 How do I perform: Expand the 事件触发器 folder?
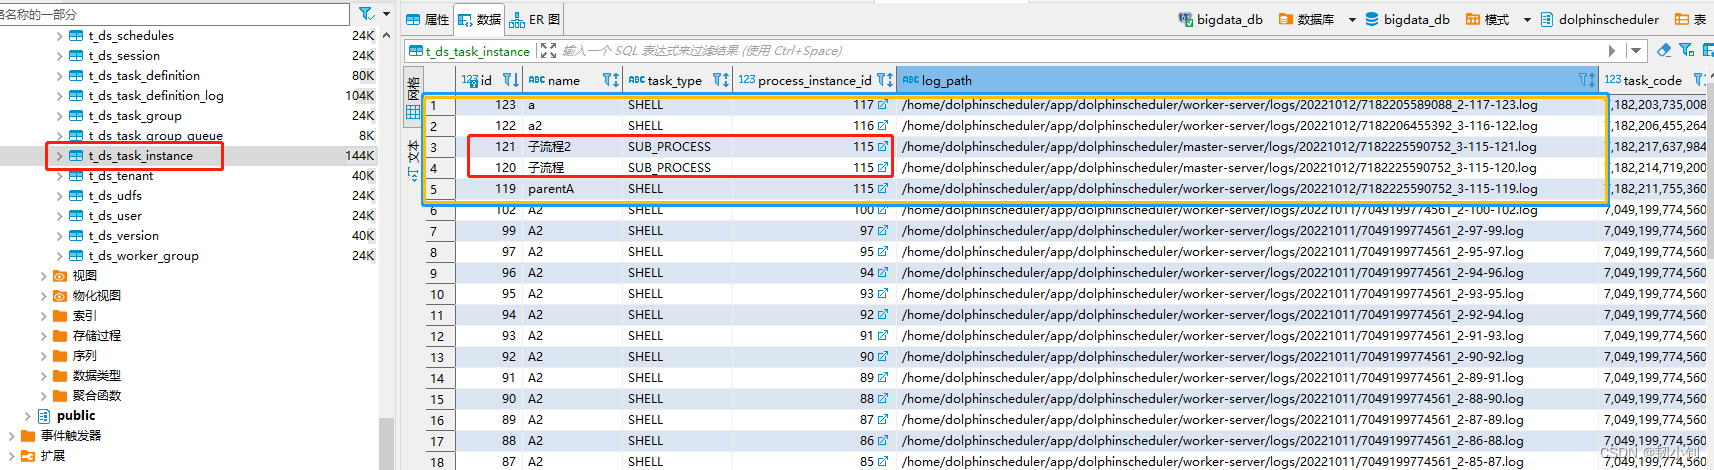click(x=12, y=436)
